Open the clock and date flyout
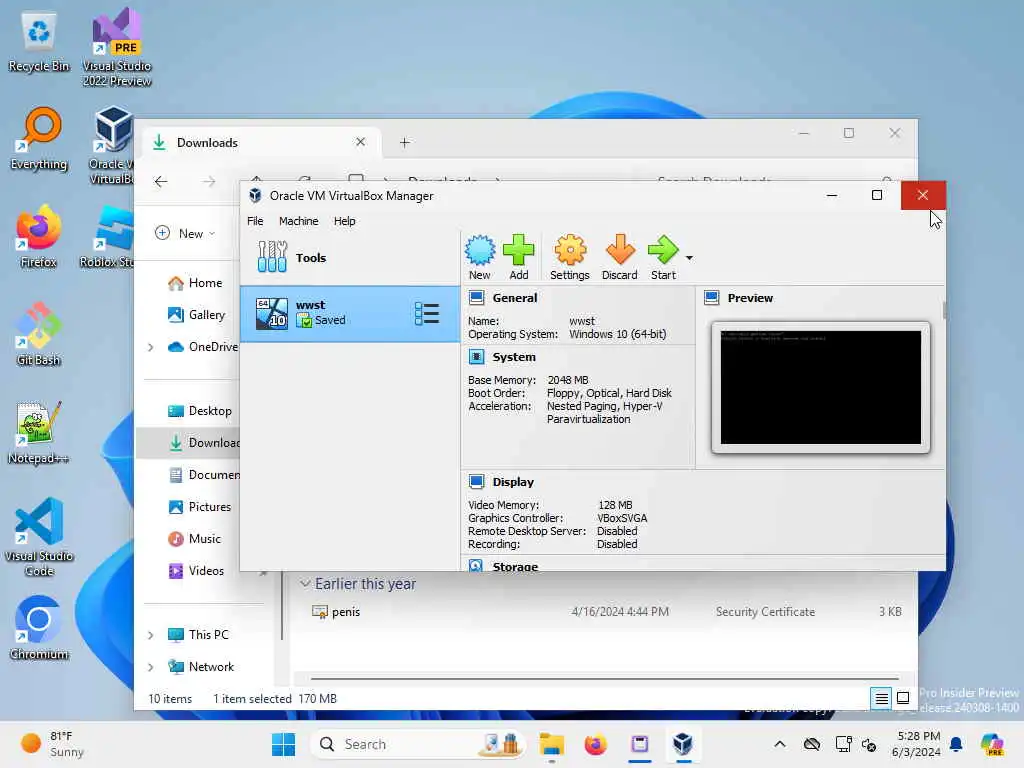1024x768 pixels. point(916,744)
